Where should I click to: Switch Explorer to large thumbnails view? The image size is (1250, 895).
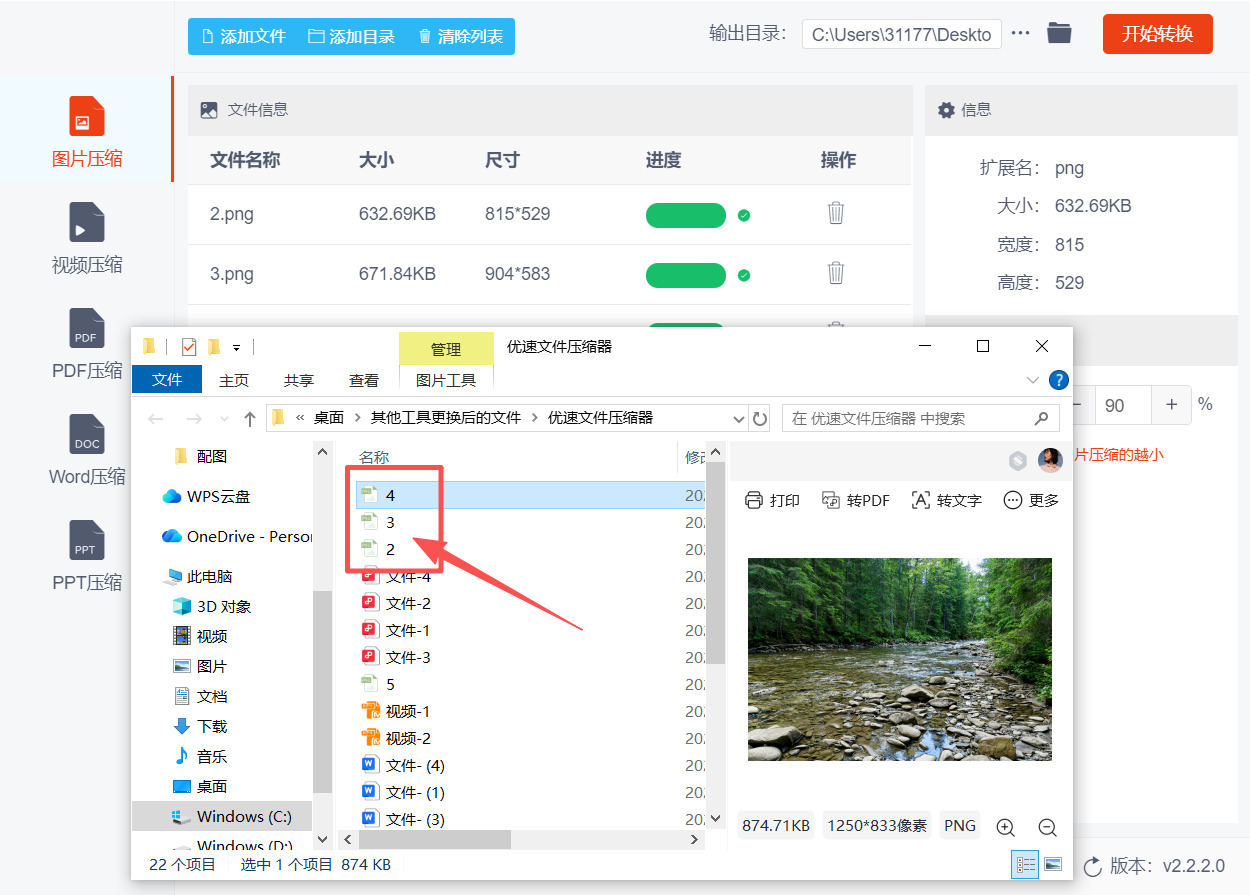[x=1053, y=864]
